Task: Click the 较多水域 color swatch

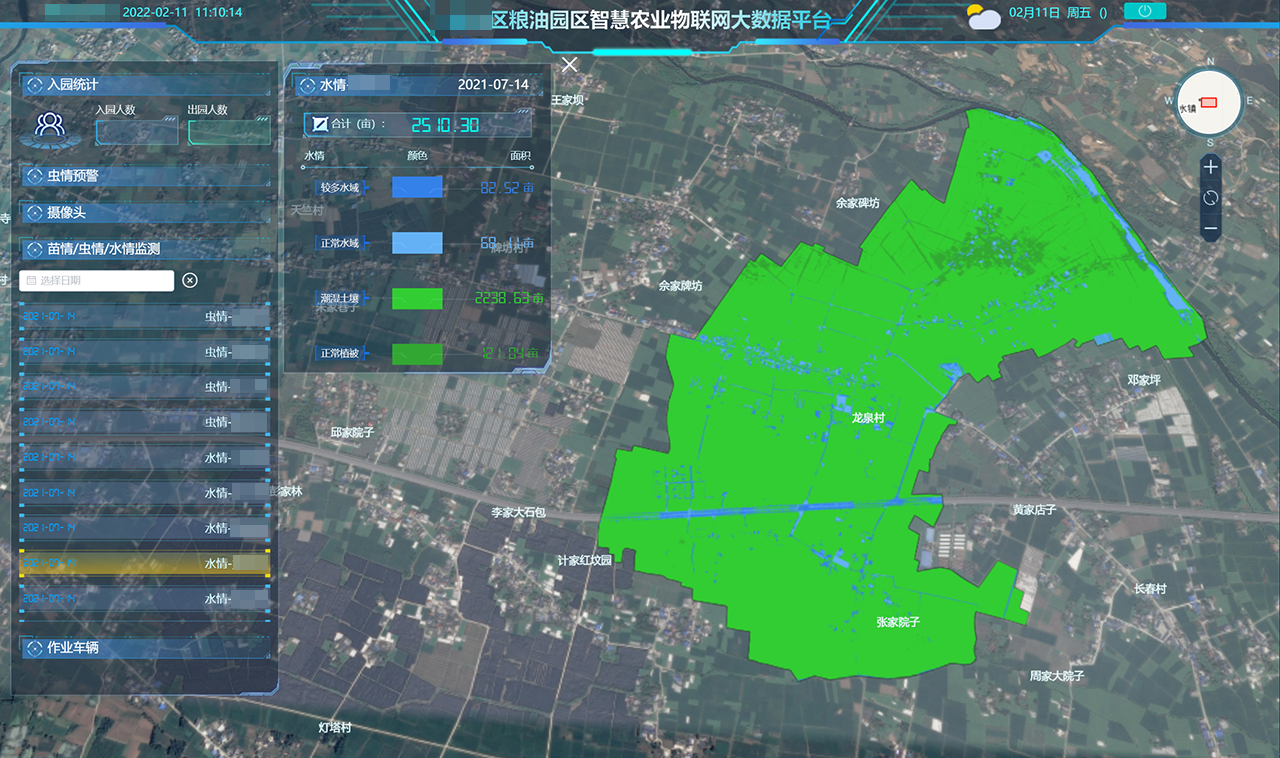Action: 417,187
